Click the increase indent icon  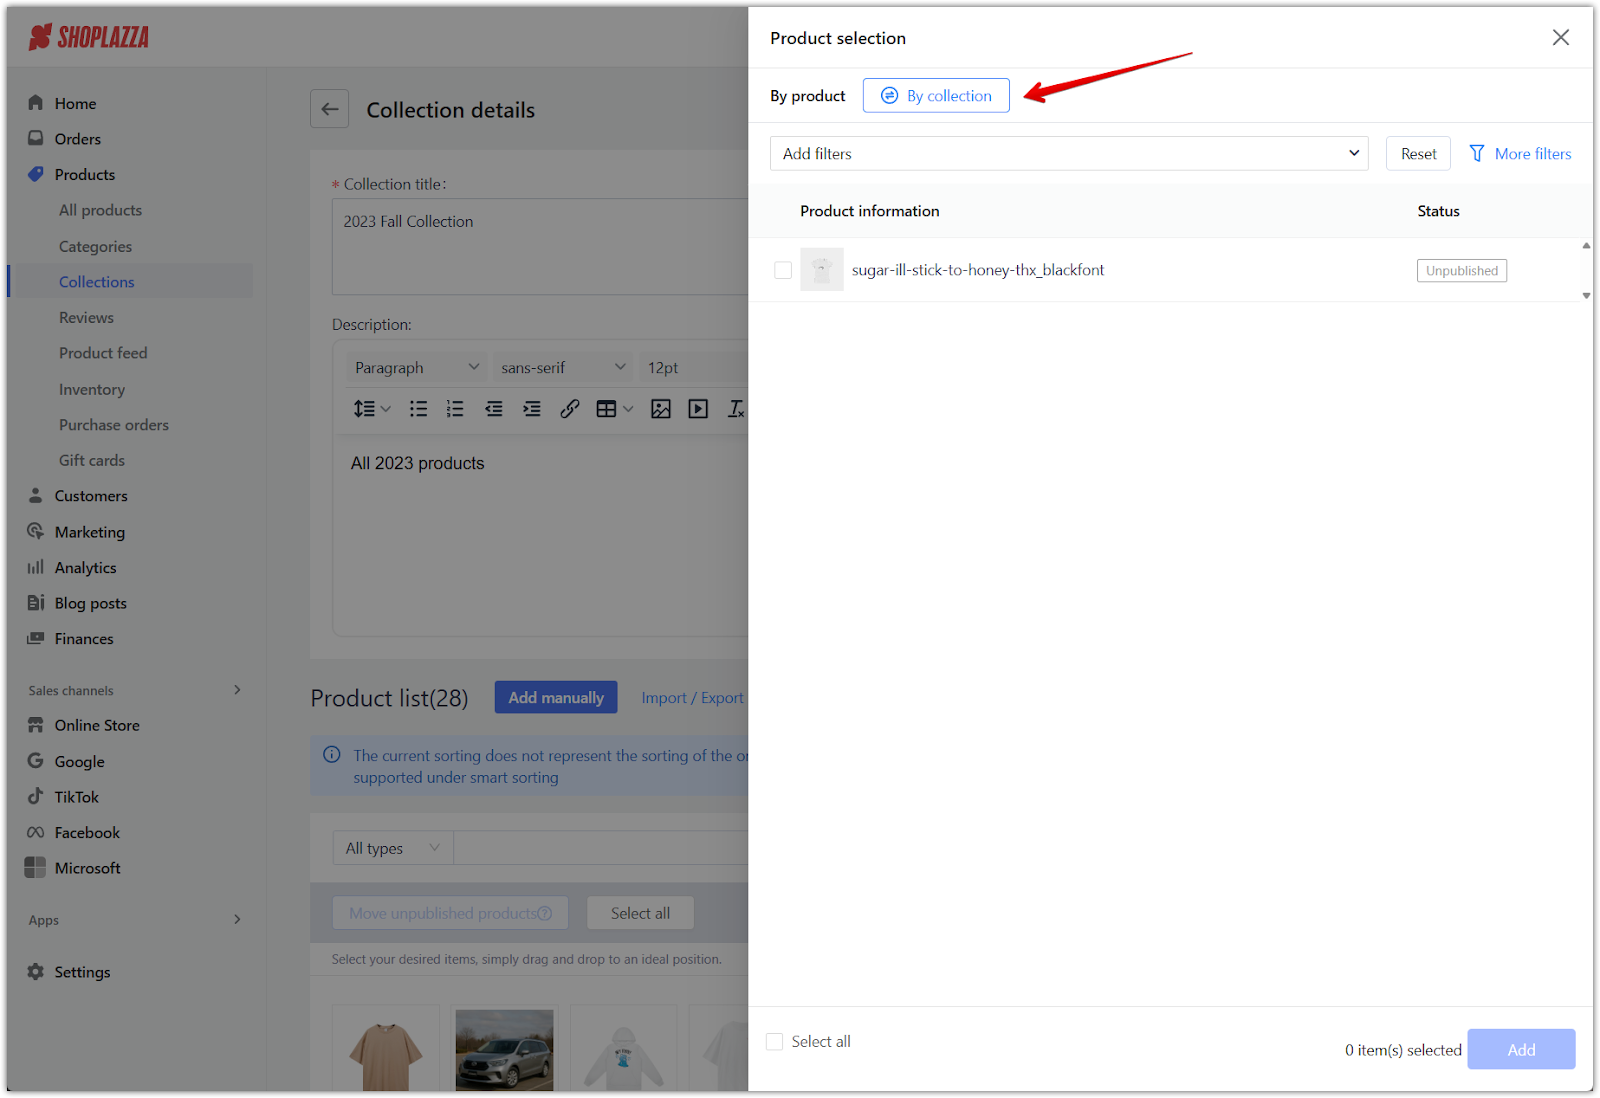pyautogui.click(x=532, y=409)
